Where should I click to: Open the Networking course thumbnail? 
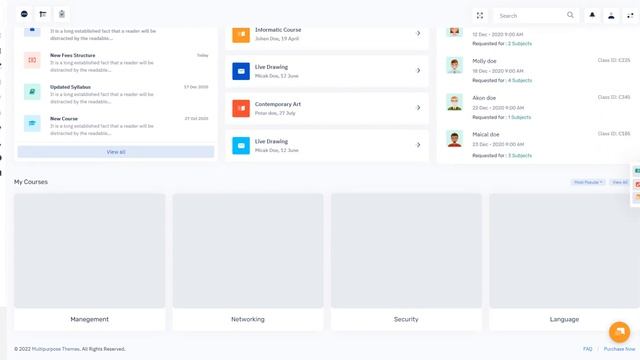pyautogui.click(x=248, y=251)
